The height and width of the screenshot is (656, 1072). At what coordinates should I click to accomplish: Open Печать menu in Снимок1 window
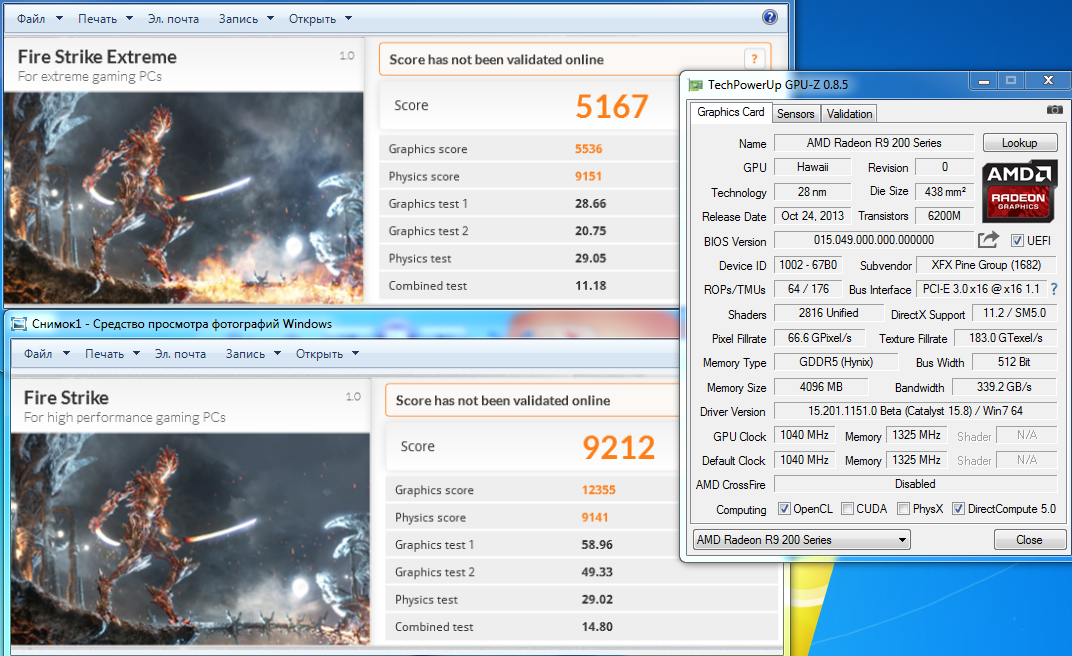112,353
